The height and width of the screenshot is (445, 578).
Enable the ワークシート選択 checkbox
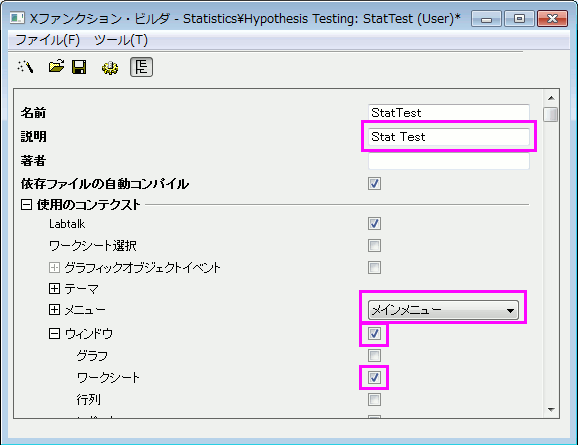coord(374,246)
